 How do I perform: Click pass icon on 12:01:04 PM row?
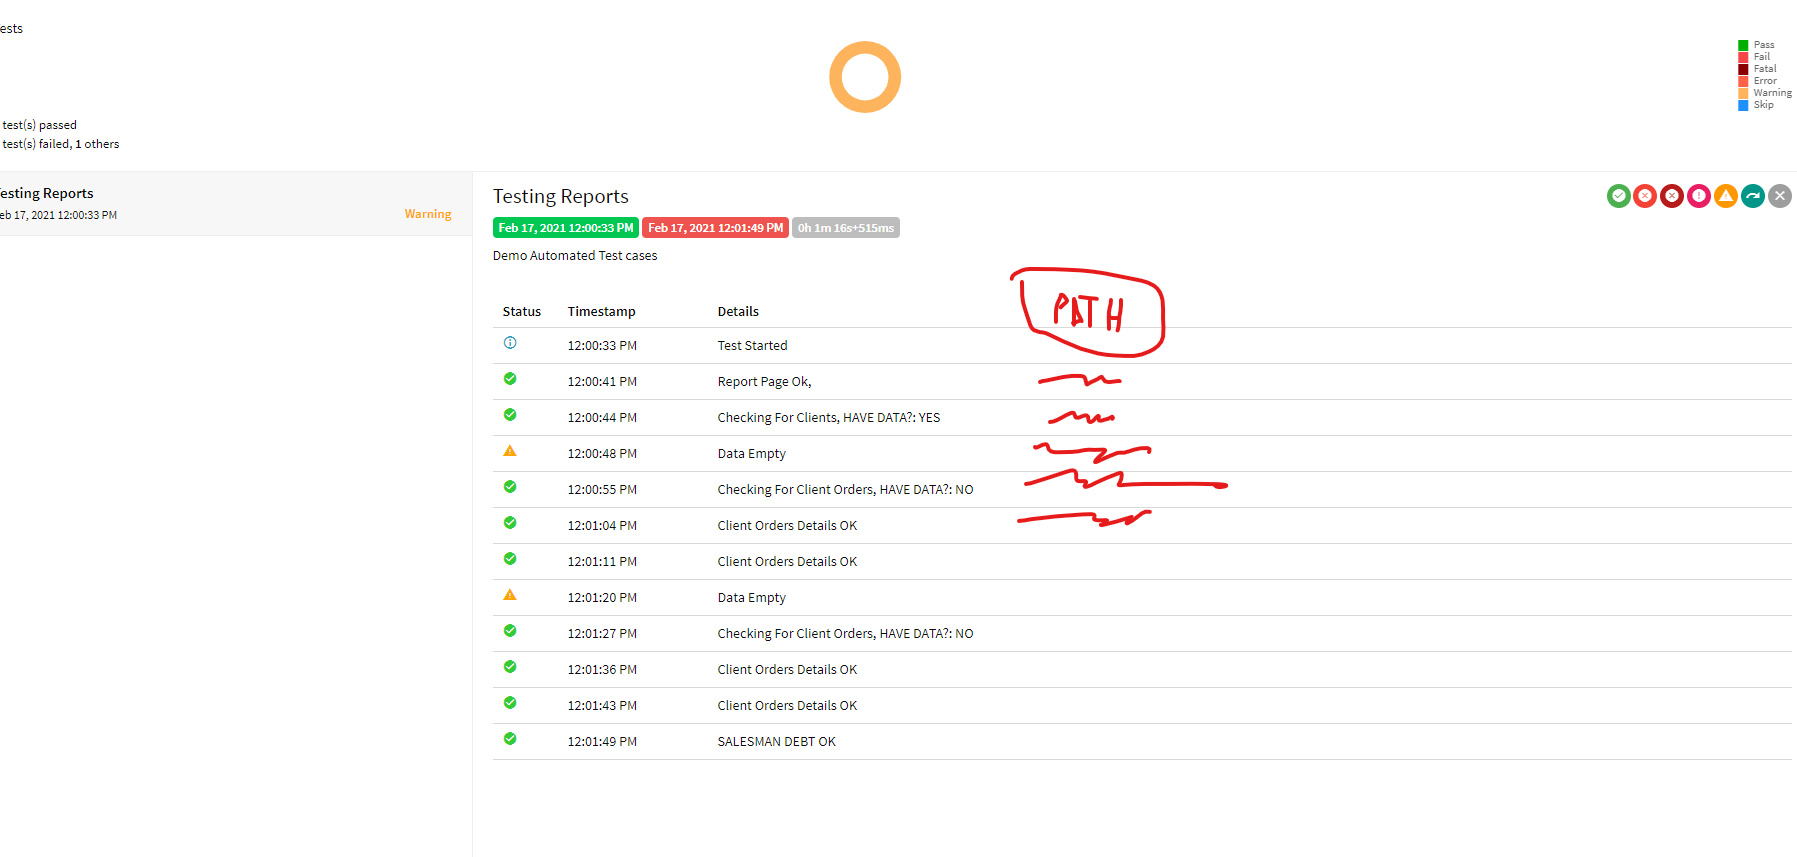(x=510, y=523)
